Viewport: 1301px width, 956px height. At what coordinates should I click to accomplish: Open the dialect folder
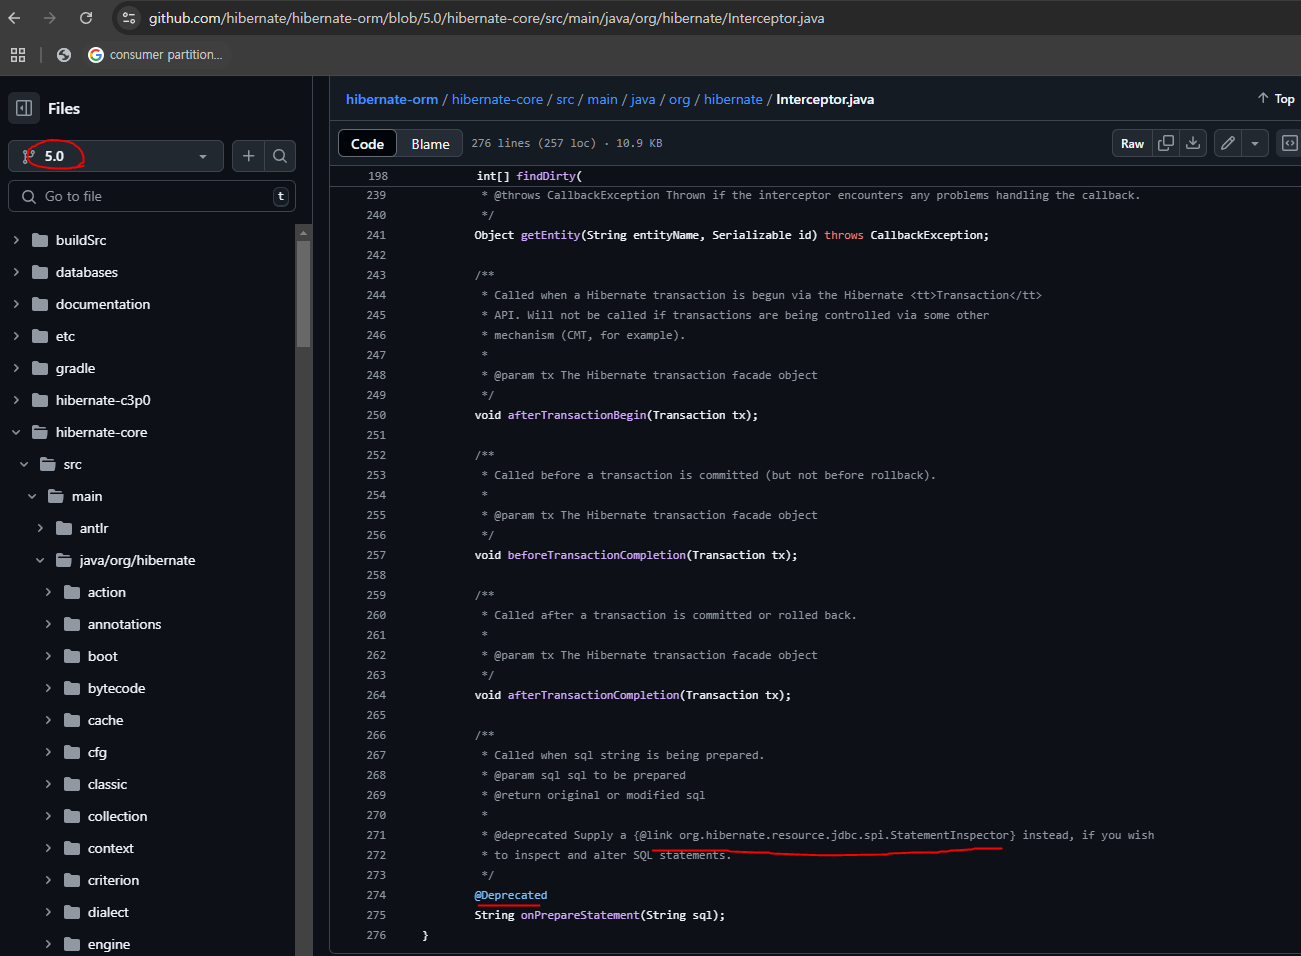point(108,912)
